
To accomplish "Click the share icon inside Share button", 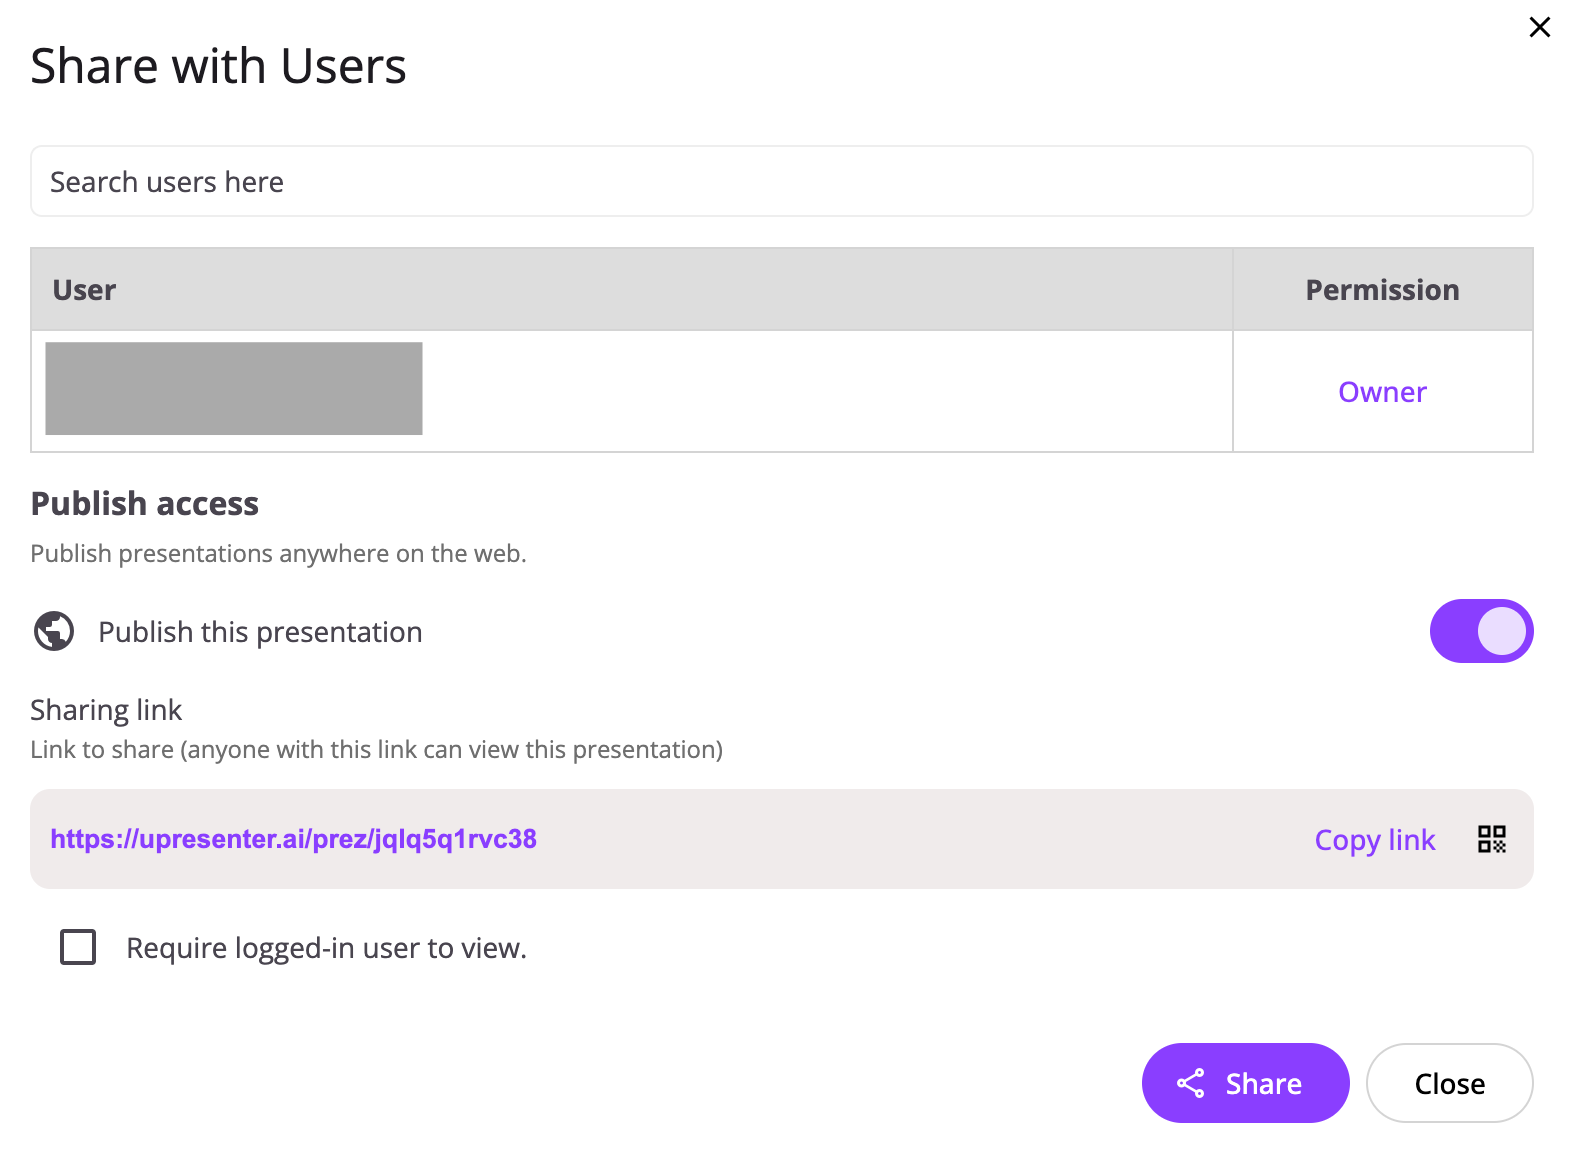I will [x=1190, y=1083].
